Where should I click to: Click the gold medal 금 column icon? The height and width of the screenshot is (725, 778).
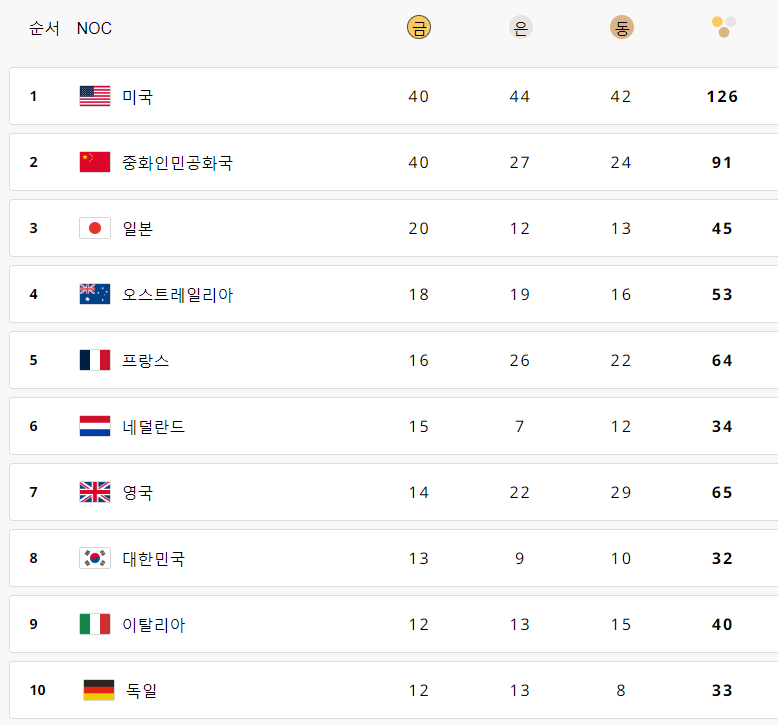tap(419, 27)
